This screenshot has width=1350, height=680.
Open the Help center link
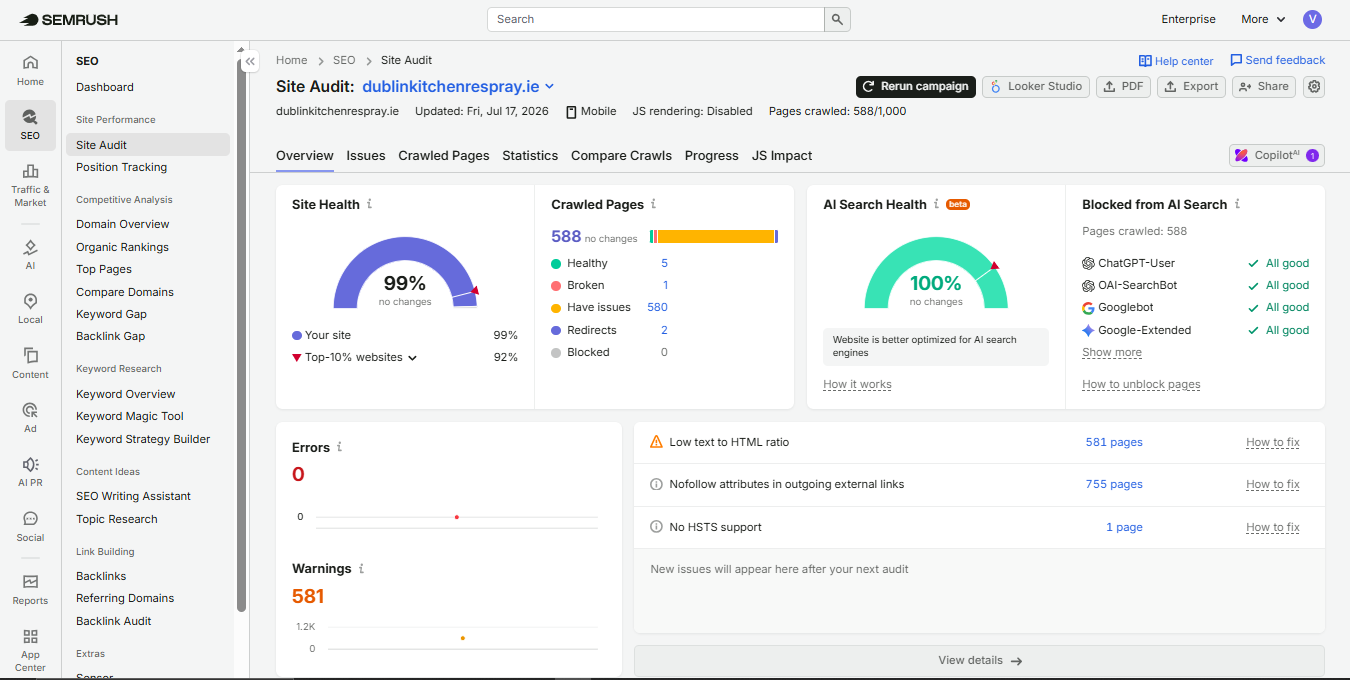(x=1176, y=61)
